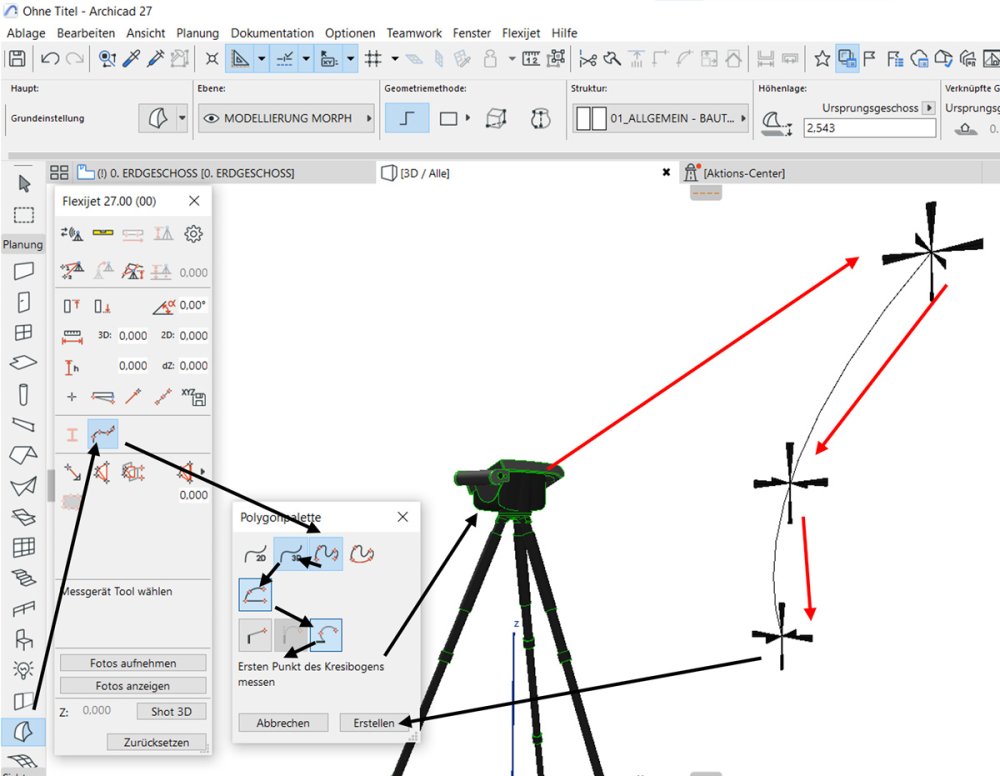Select the closed polygon mode icon

tap(362, 553)
